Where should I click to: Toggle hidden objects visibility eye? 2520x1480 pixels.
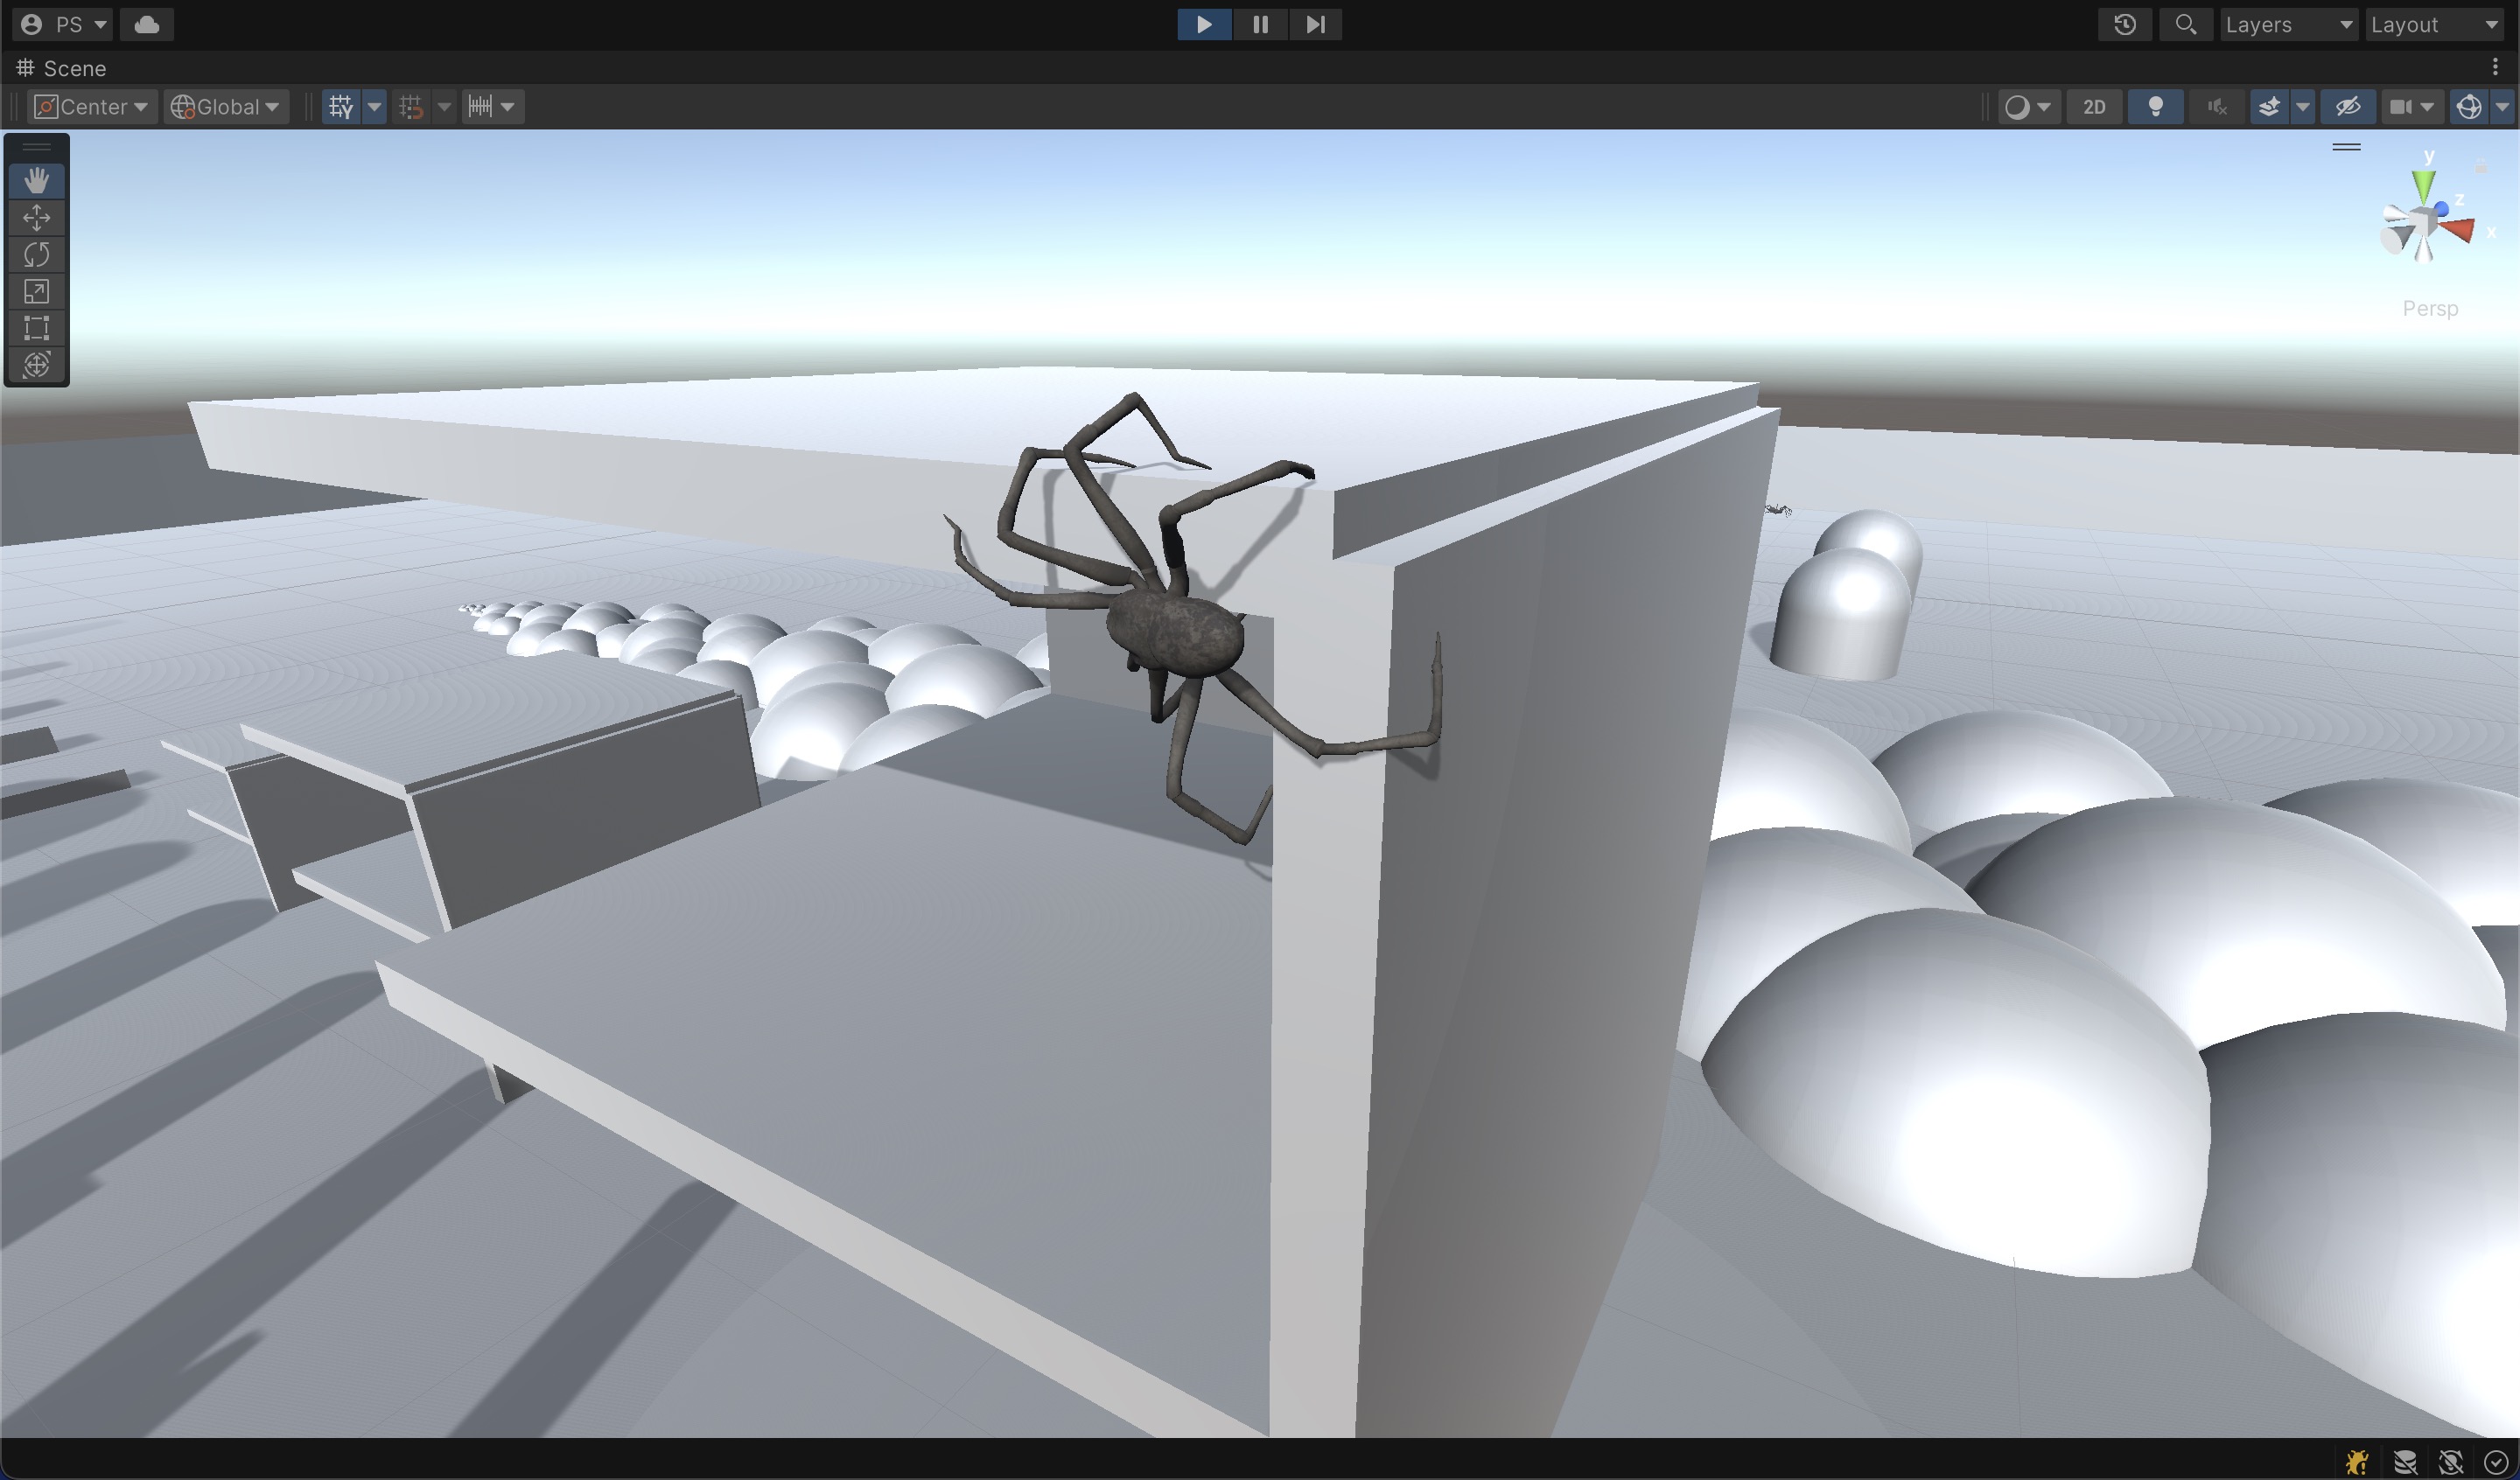tap(2348, 107)
